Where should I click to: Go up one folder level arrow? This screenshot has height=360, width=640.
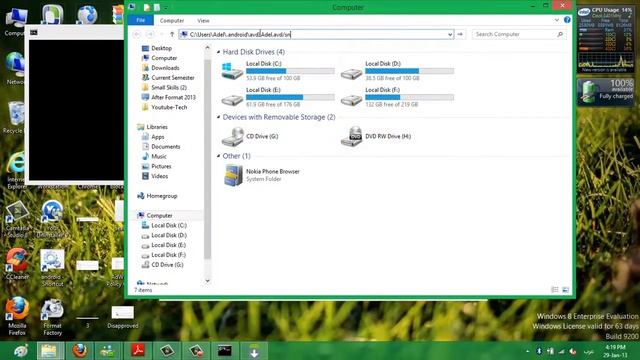coord(172,34)
